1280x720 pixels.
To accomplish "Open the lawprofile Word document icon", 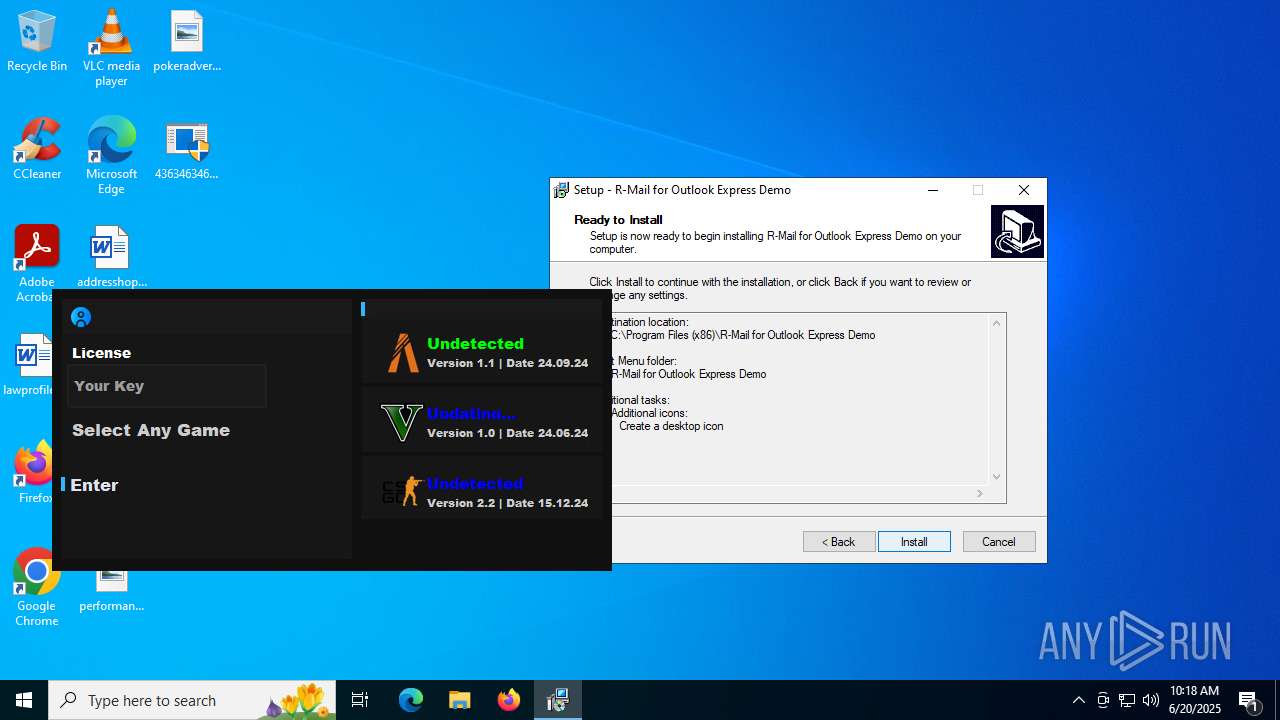I will (x=30, y=365).
